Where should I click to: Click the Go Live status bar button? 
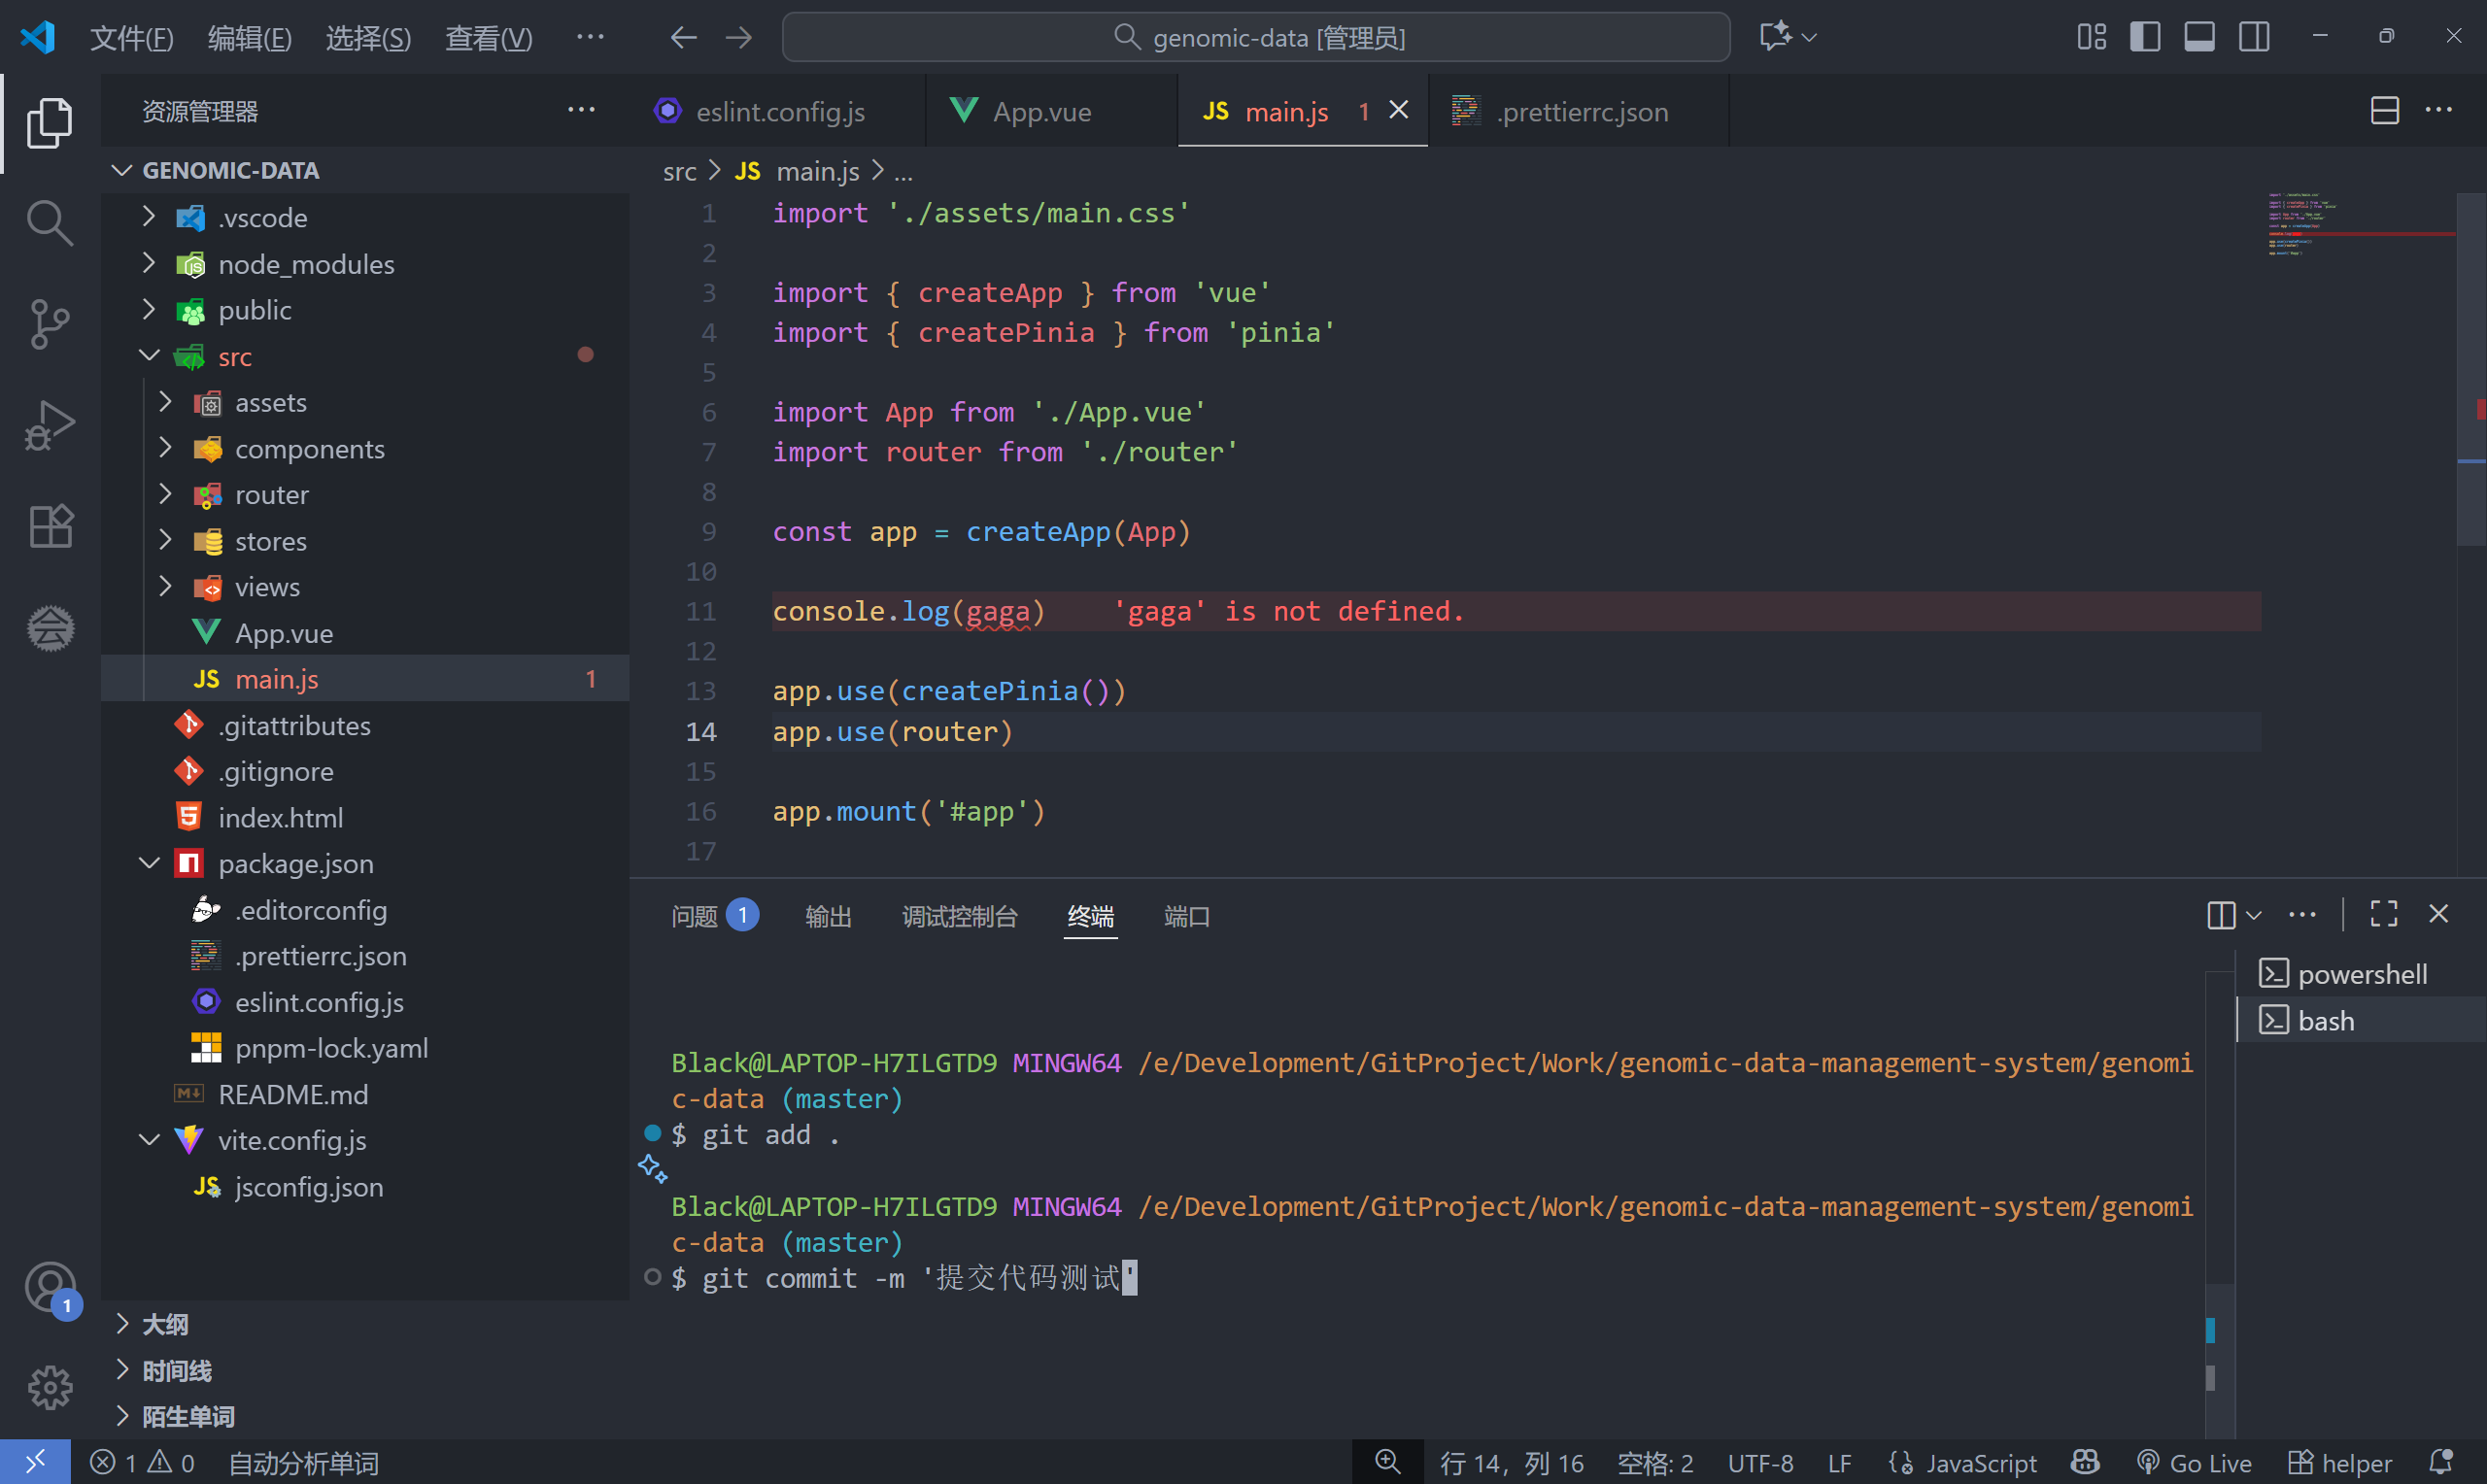[2195, 1463]
